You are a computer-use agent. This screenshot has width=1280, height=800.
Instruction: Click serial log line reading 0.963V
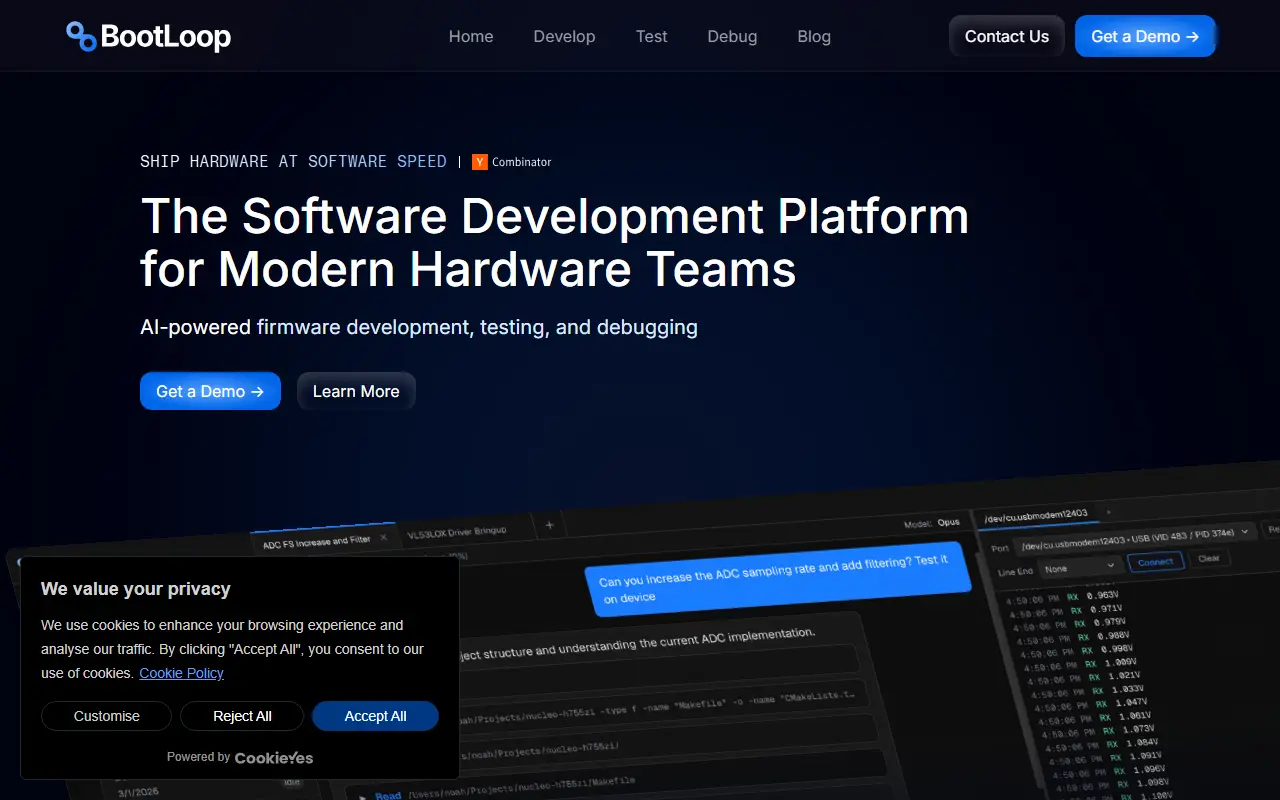(x=1060, y=596)
